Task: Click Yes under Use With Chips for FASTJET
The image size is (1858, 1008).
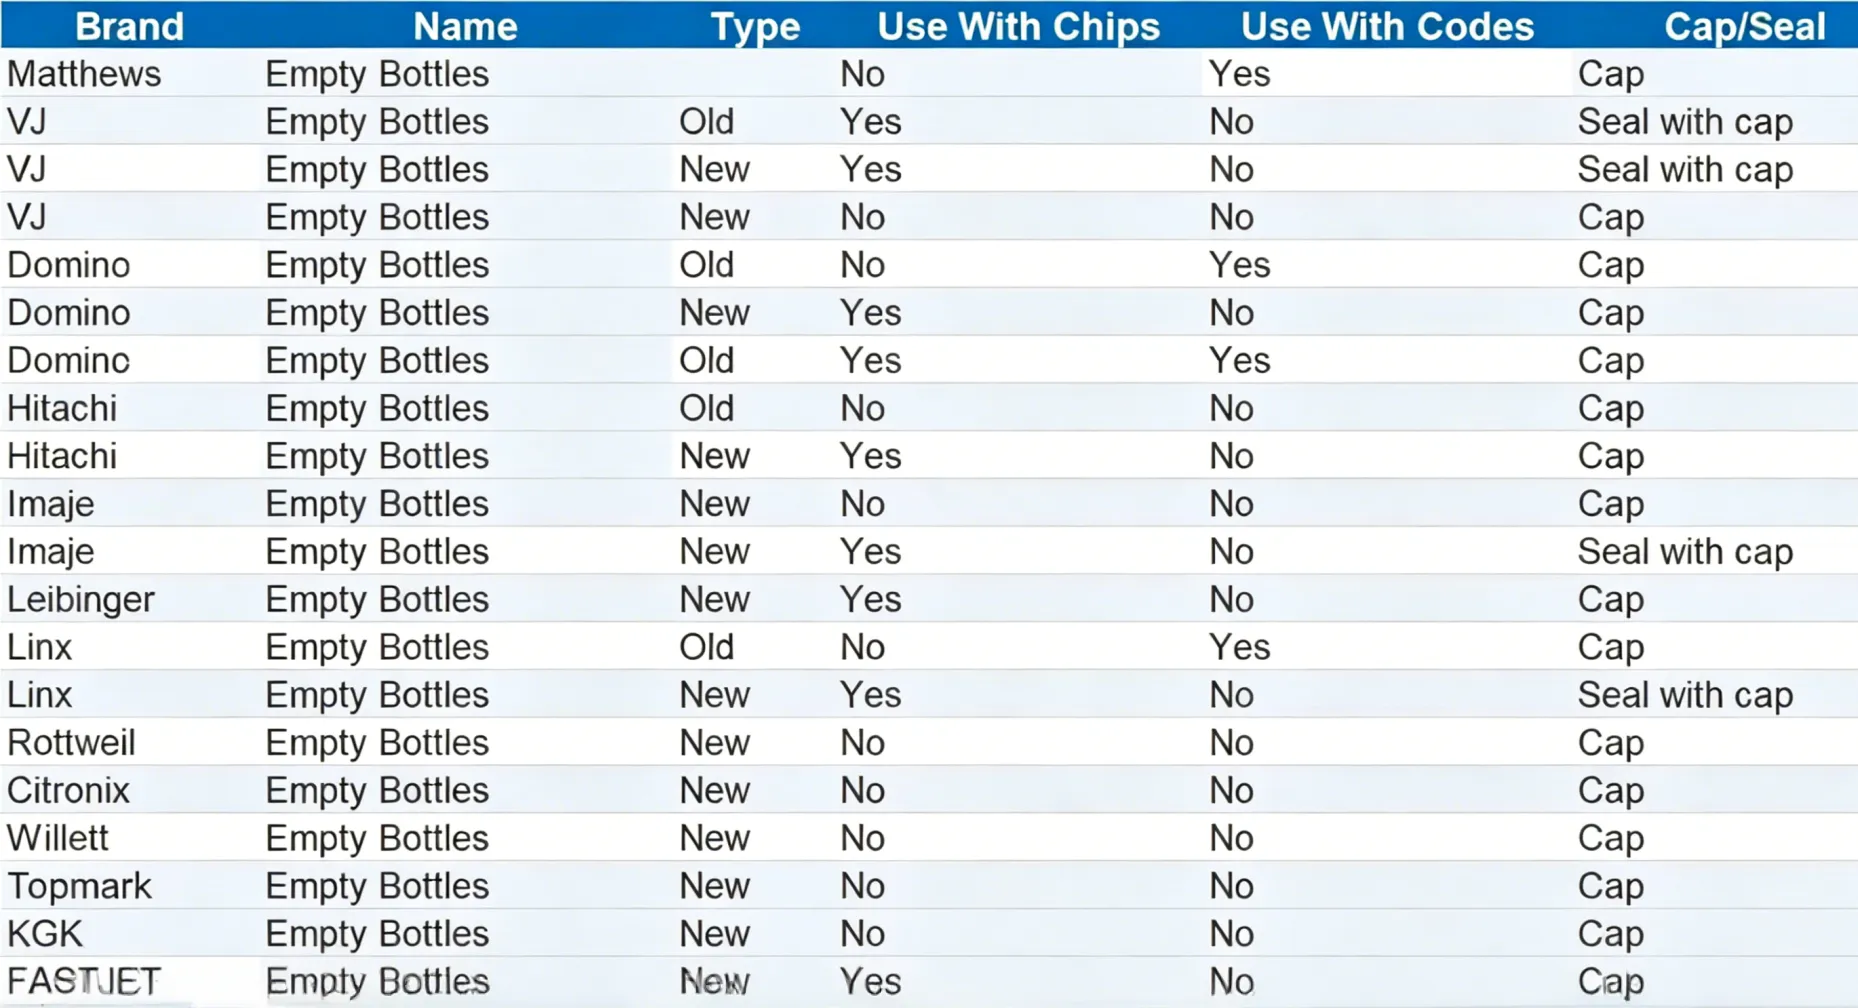Action: [871, 981]
